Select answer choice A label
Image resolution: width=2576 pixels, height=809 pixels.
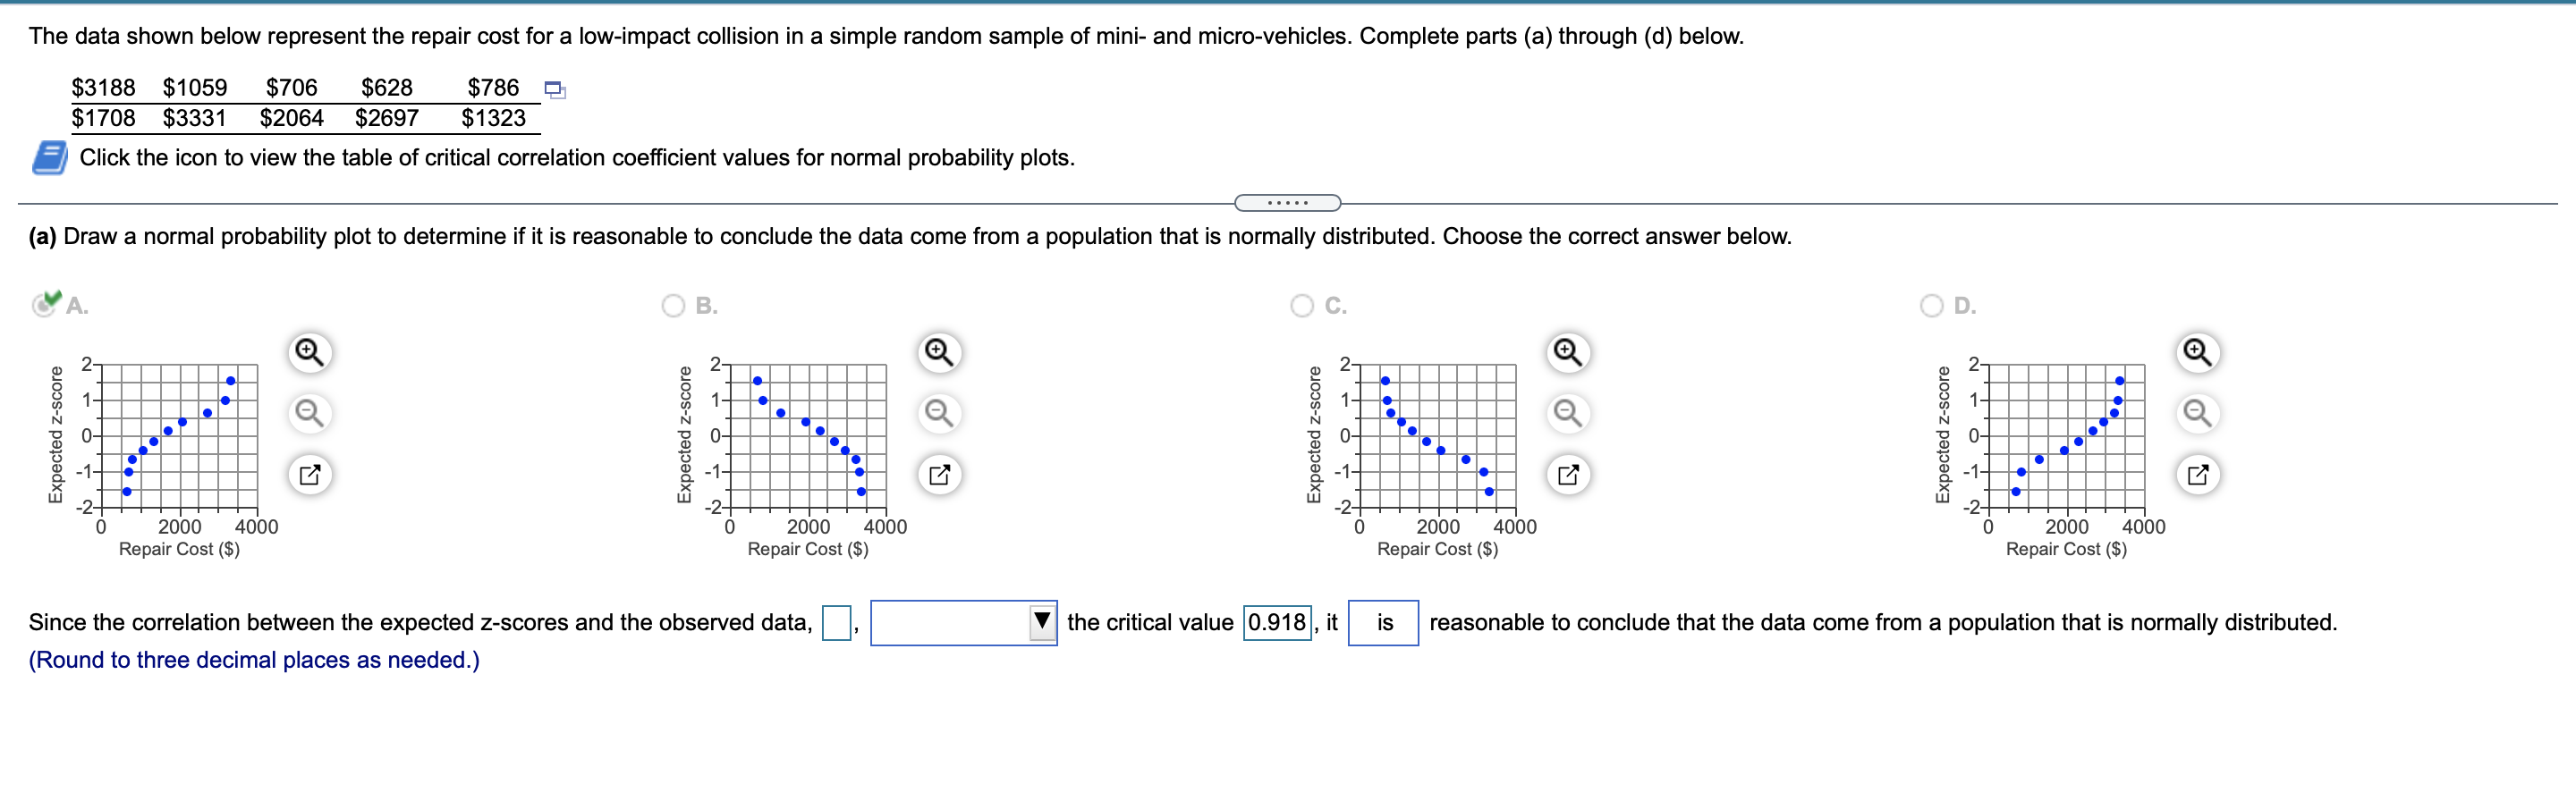click(x=76, y=306)
